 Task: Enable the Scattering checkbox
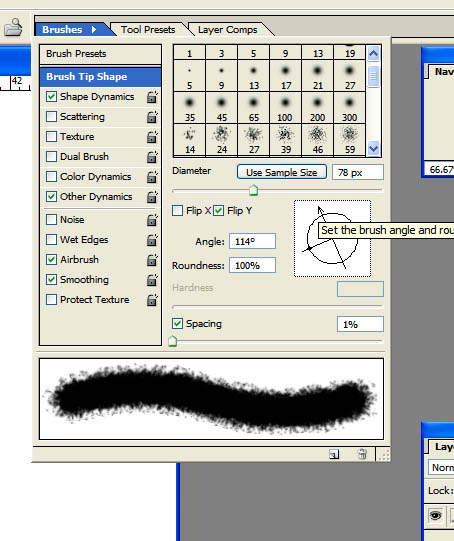[51, 117]
